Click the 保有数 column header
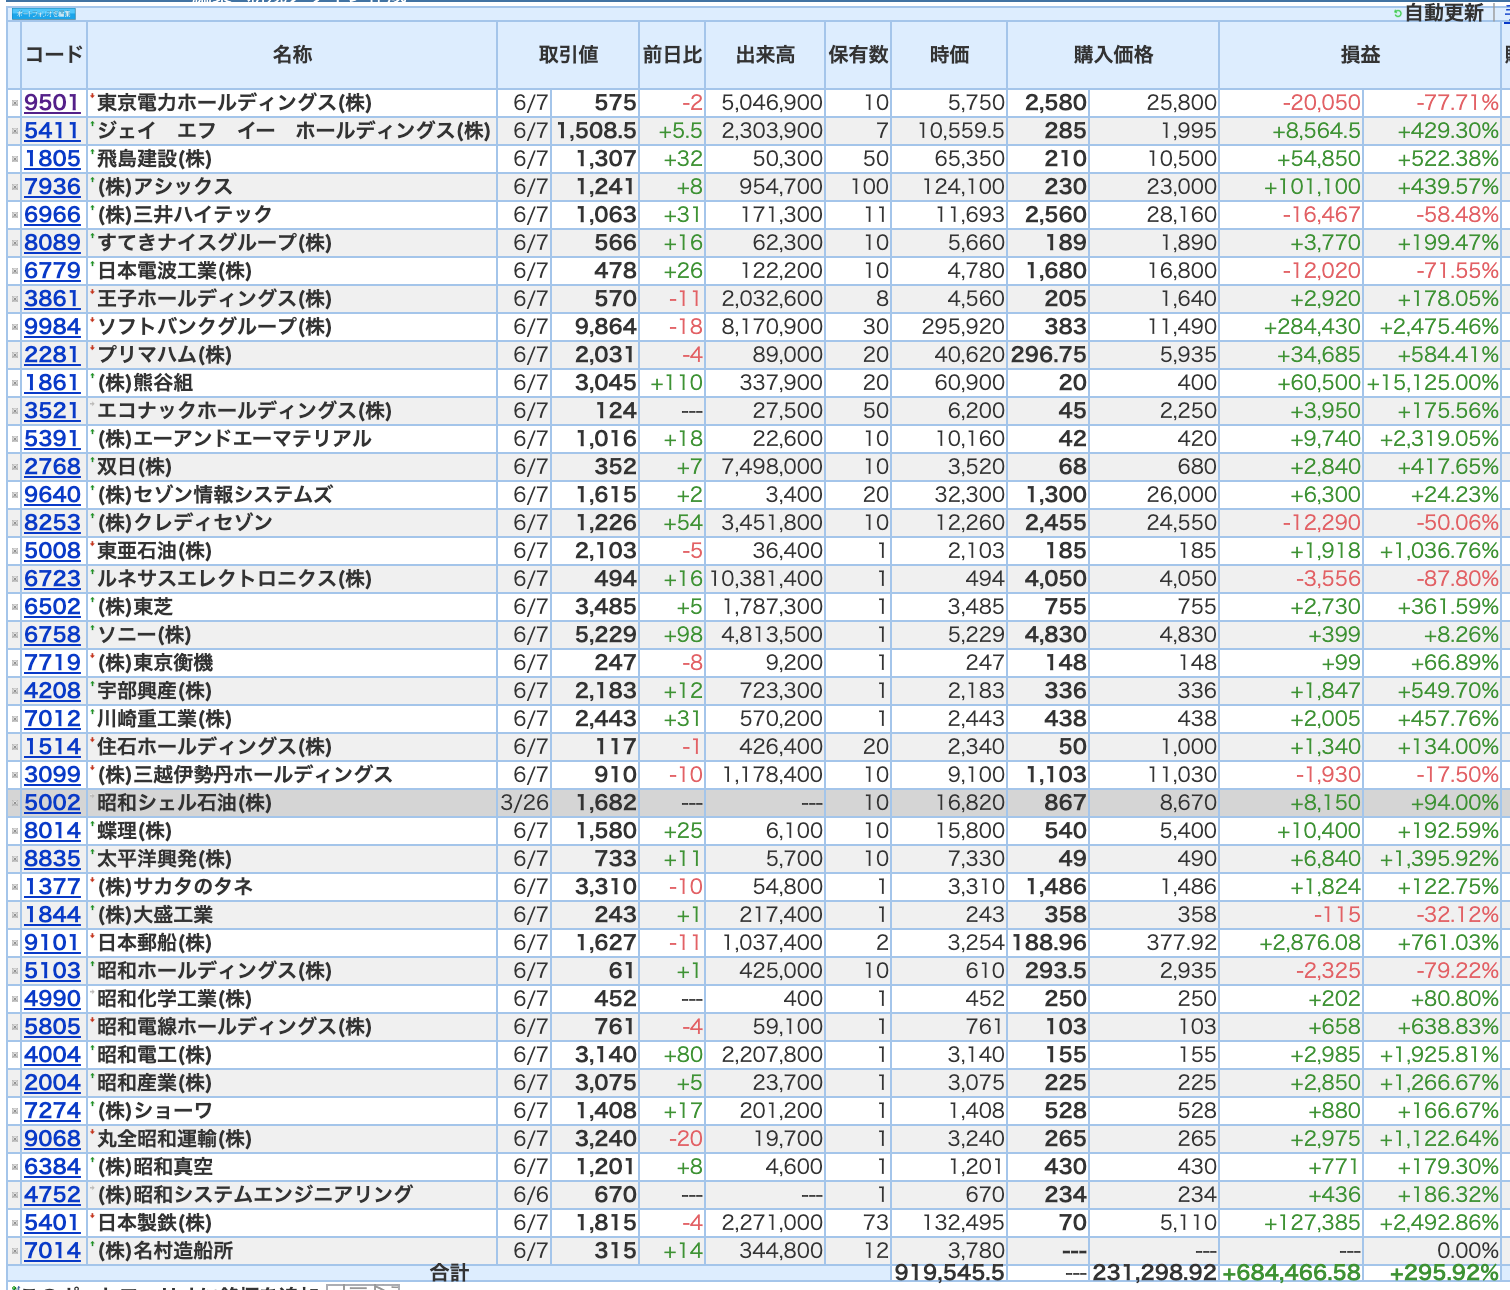The height and width of the screenshot is (1290, 1510). [x=858, y=55]
